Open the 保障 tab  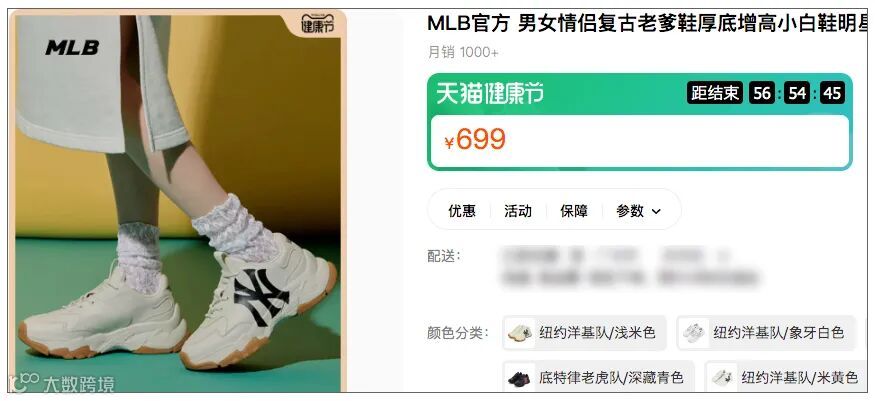(574, 211)
